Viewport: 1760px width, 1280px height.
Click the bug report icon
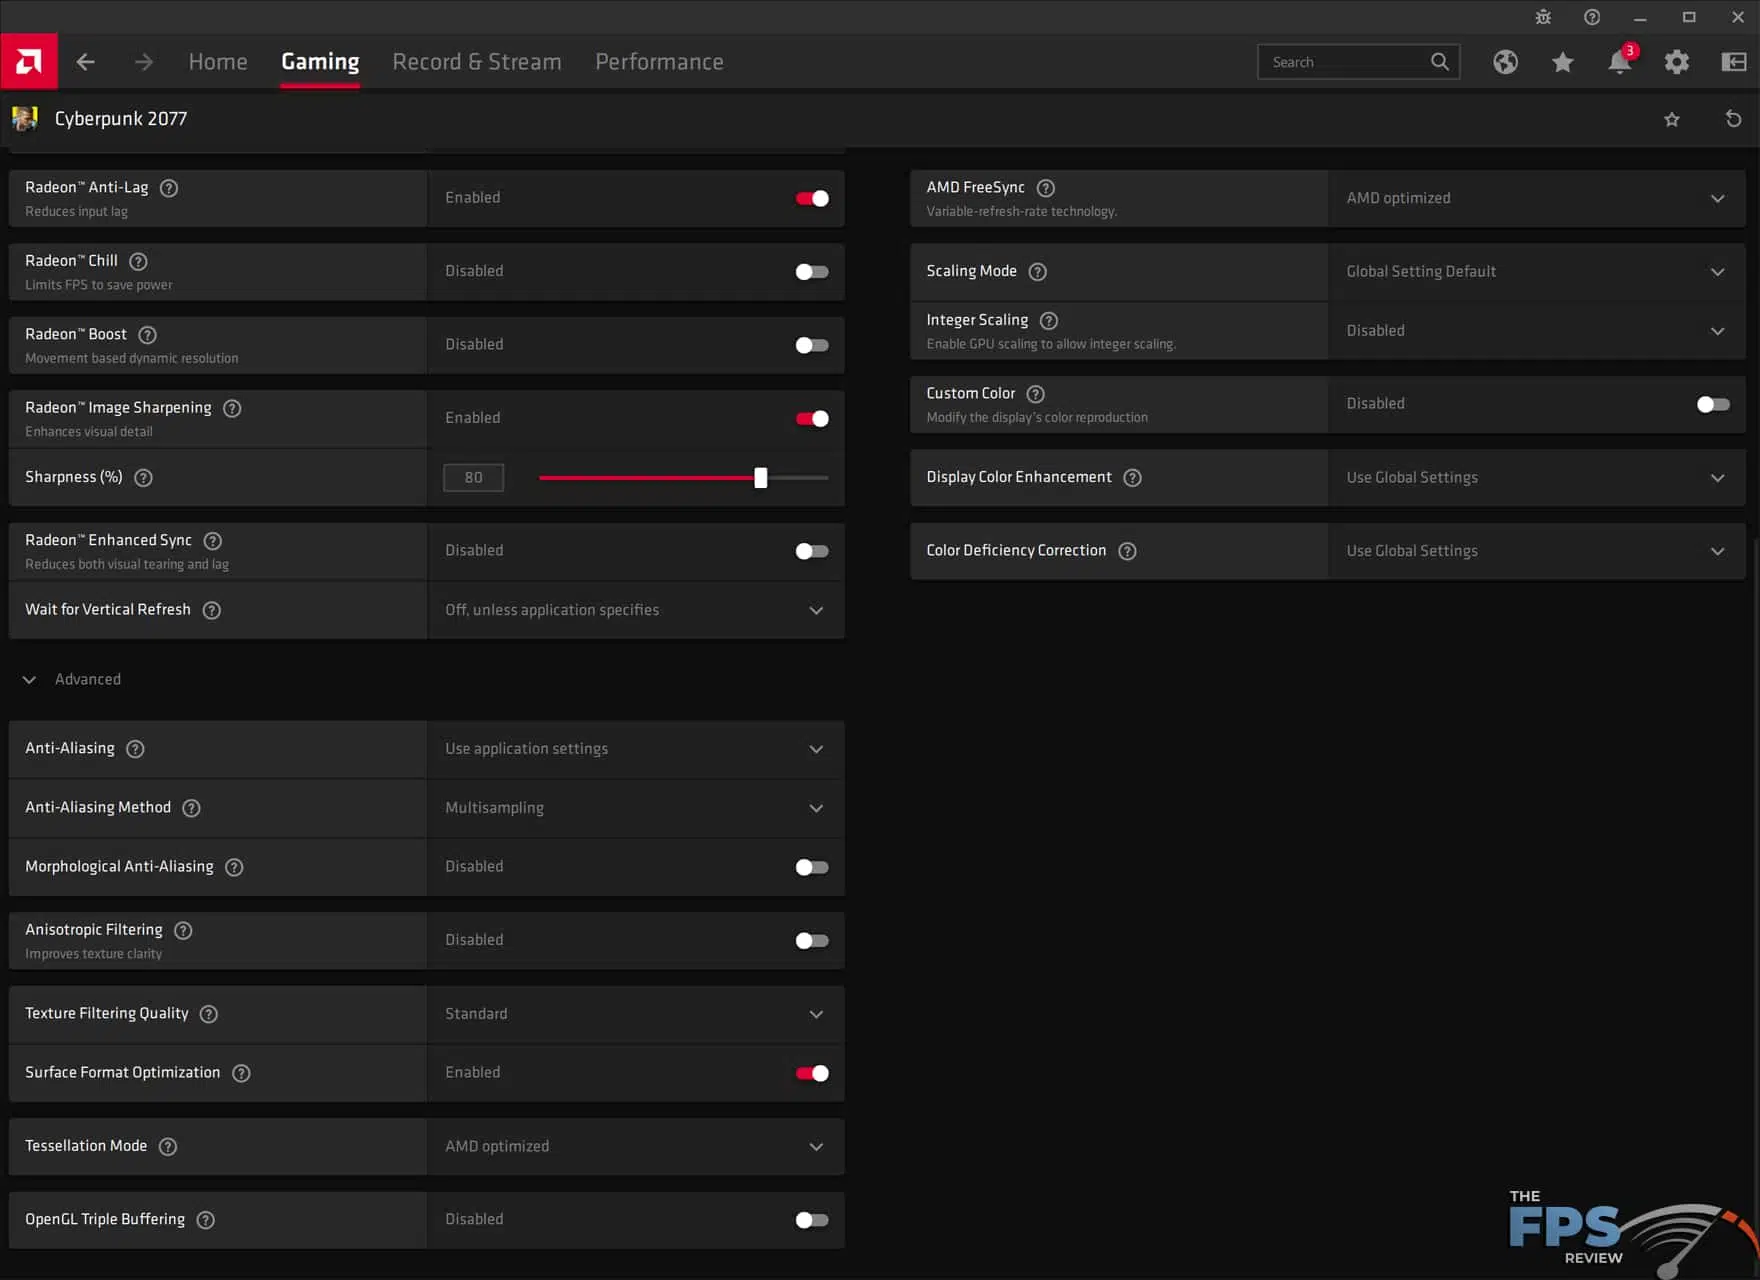click(1543, 17)
